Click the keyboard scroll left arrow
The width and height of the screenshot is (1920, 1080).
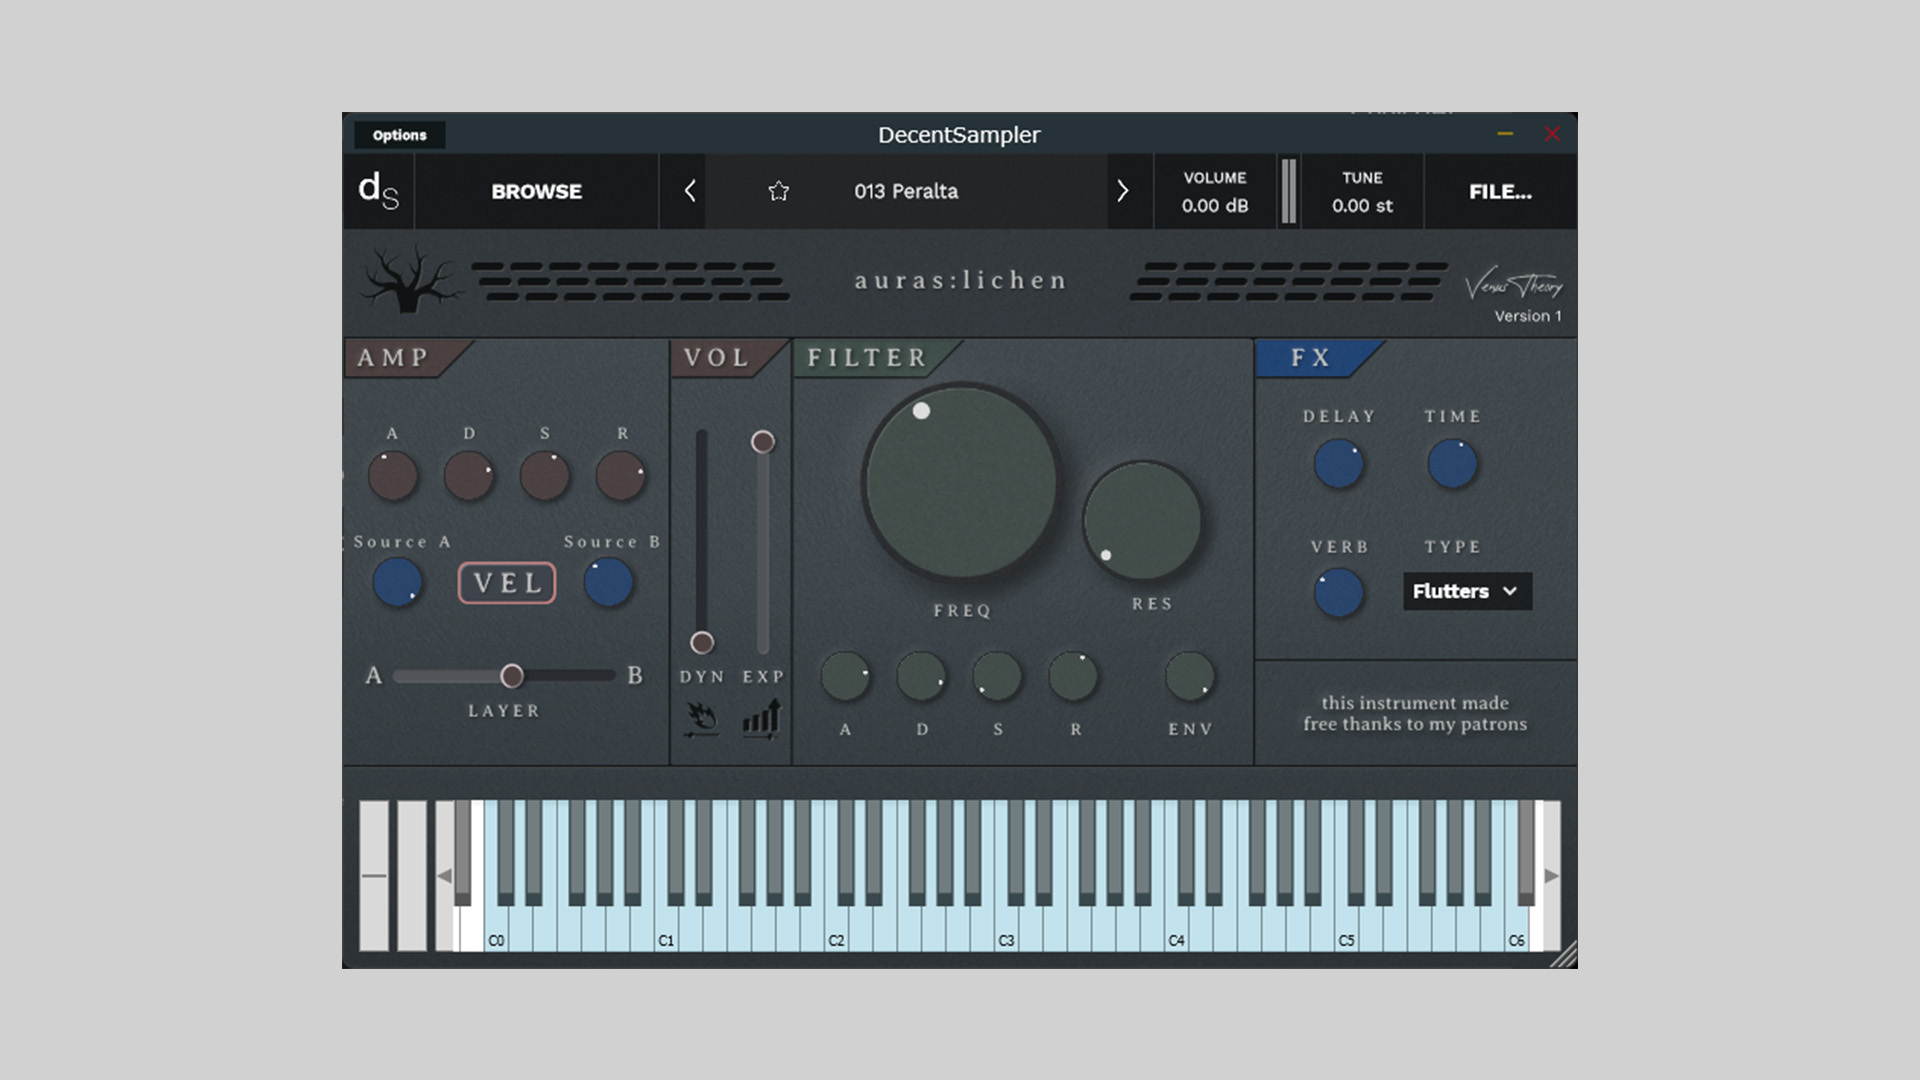445,876
